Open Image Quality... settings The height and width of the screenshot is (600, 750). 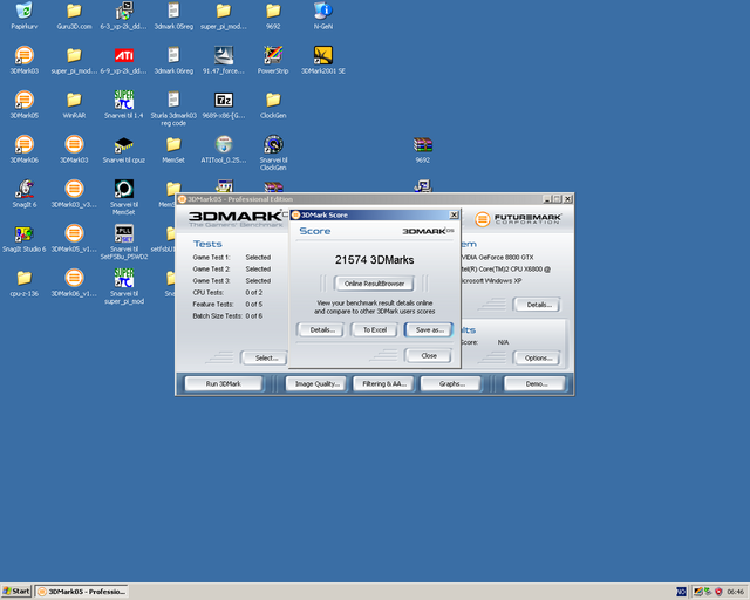316,384
